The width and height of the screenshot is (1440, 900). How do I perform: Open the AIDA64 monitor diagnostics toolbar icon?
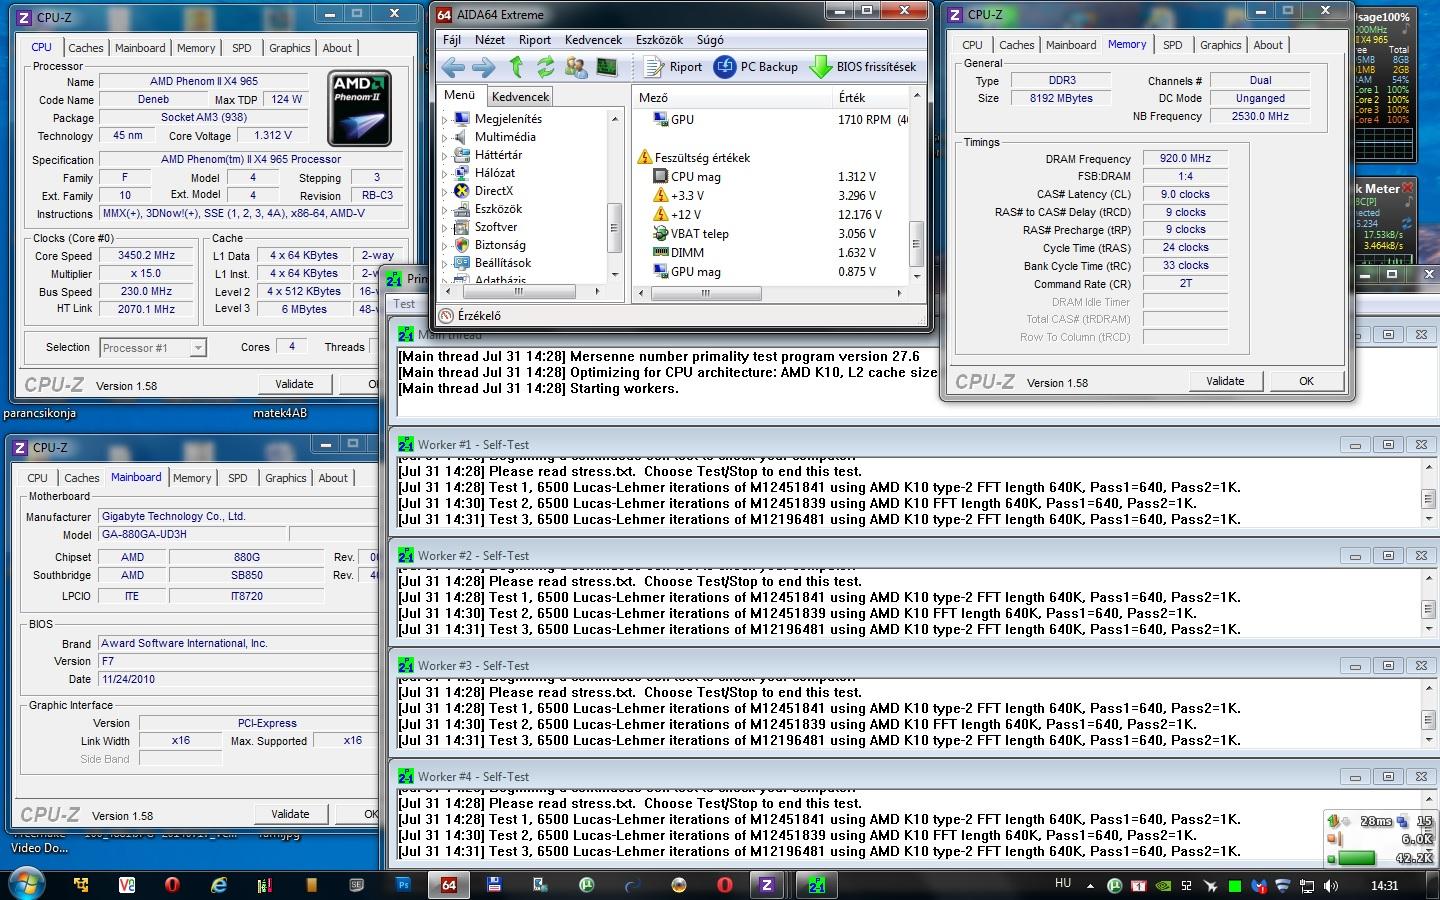click(607, 67)
